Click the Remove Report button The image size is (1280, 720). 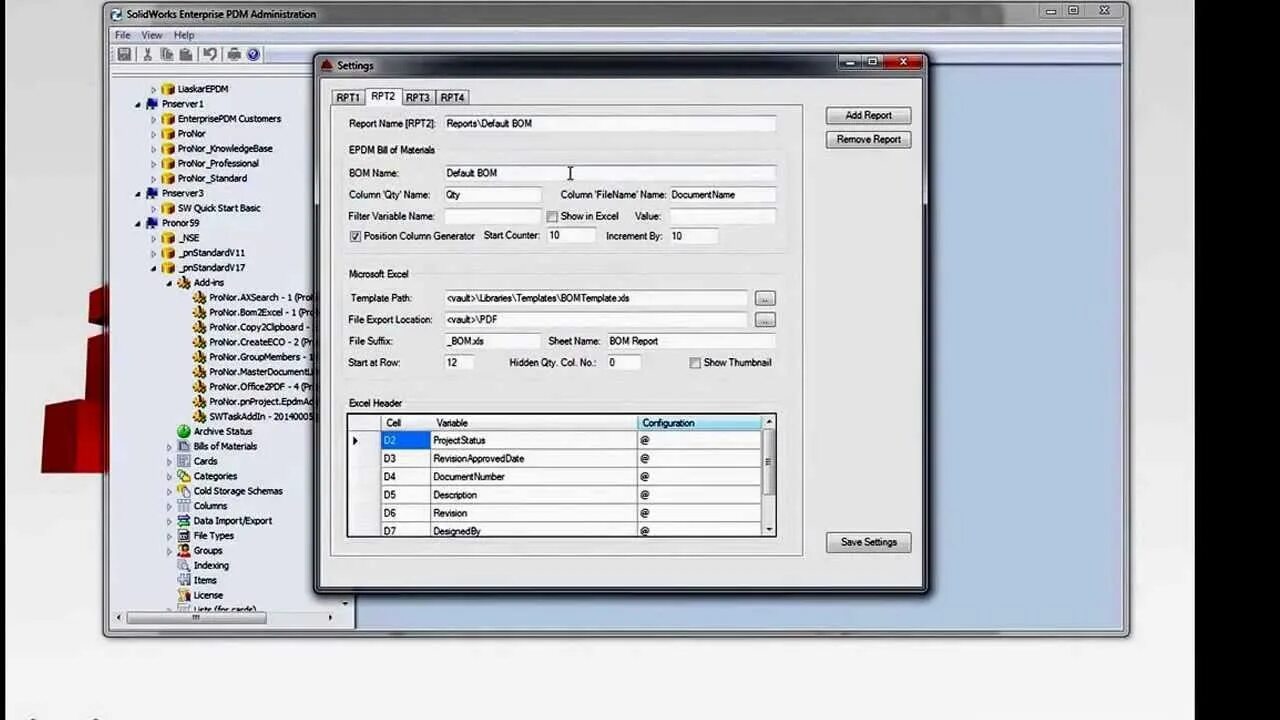[x=868, y=139]
